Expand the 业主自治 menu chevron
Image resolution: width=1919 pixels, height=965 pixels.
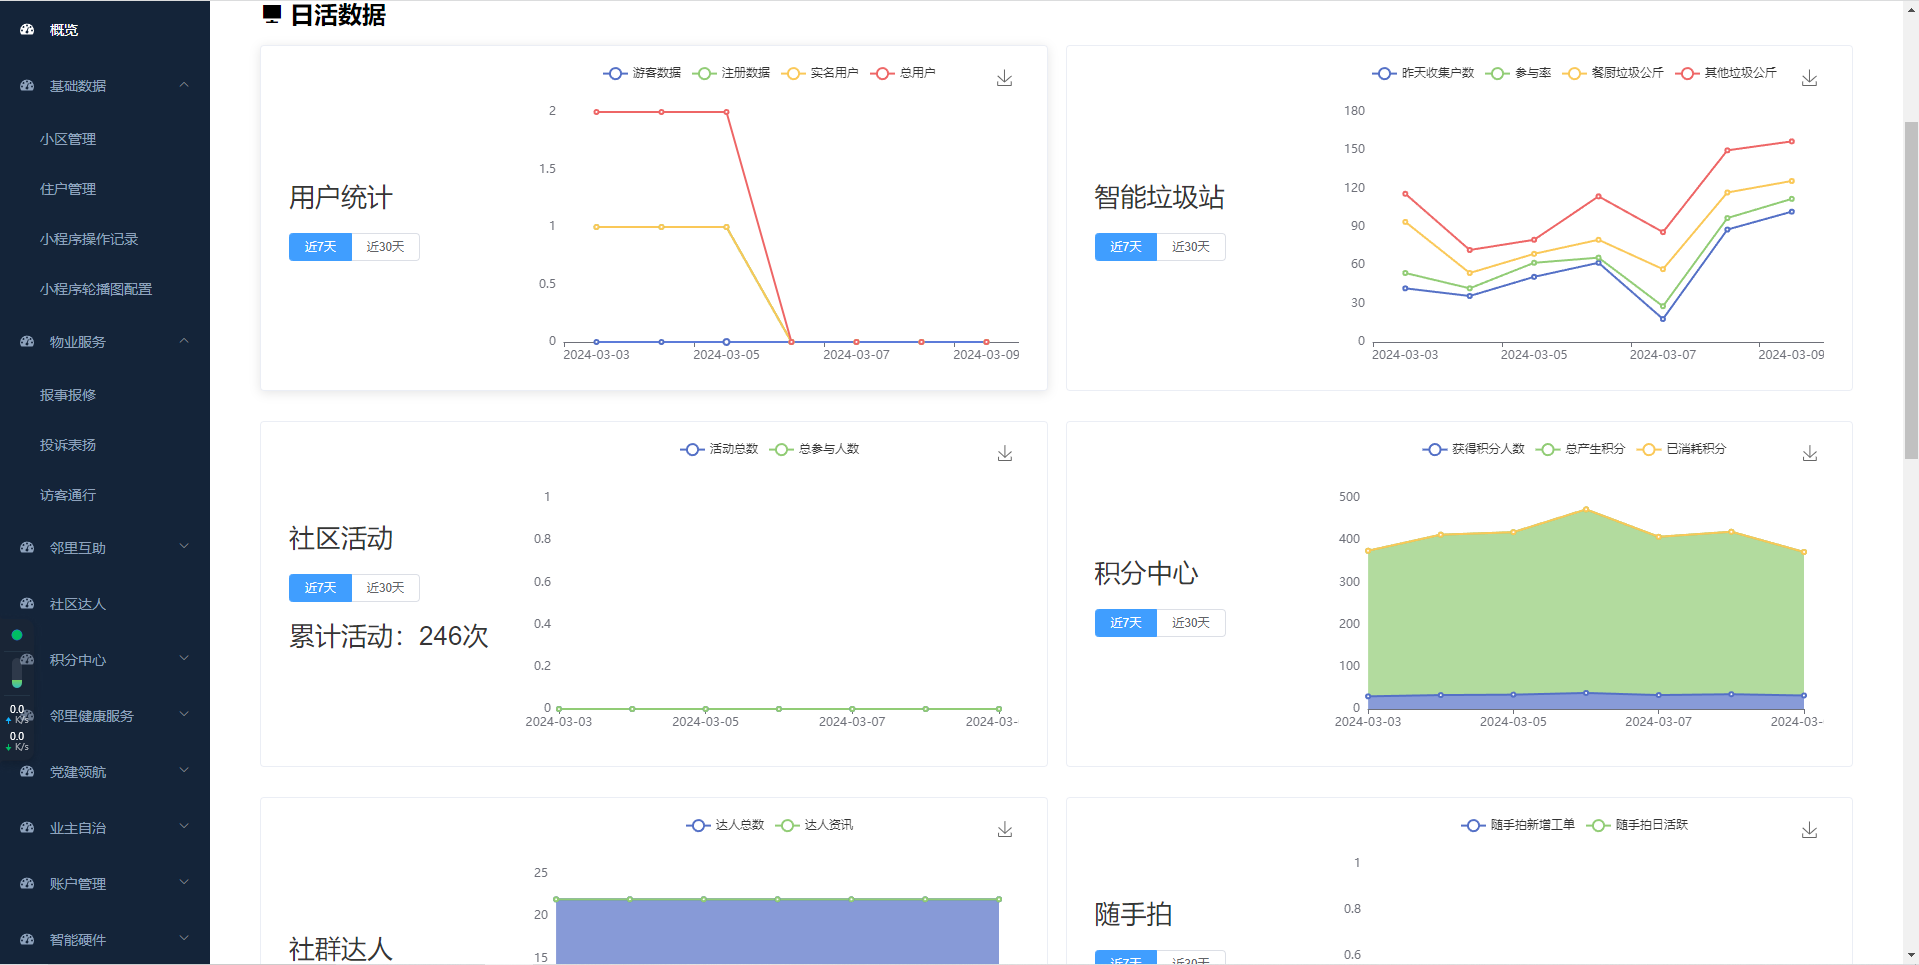(x=184, y=826)
